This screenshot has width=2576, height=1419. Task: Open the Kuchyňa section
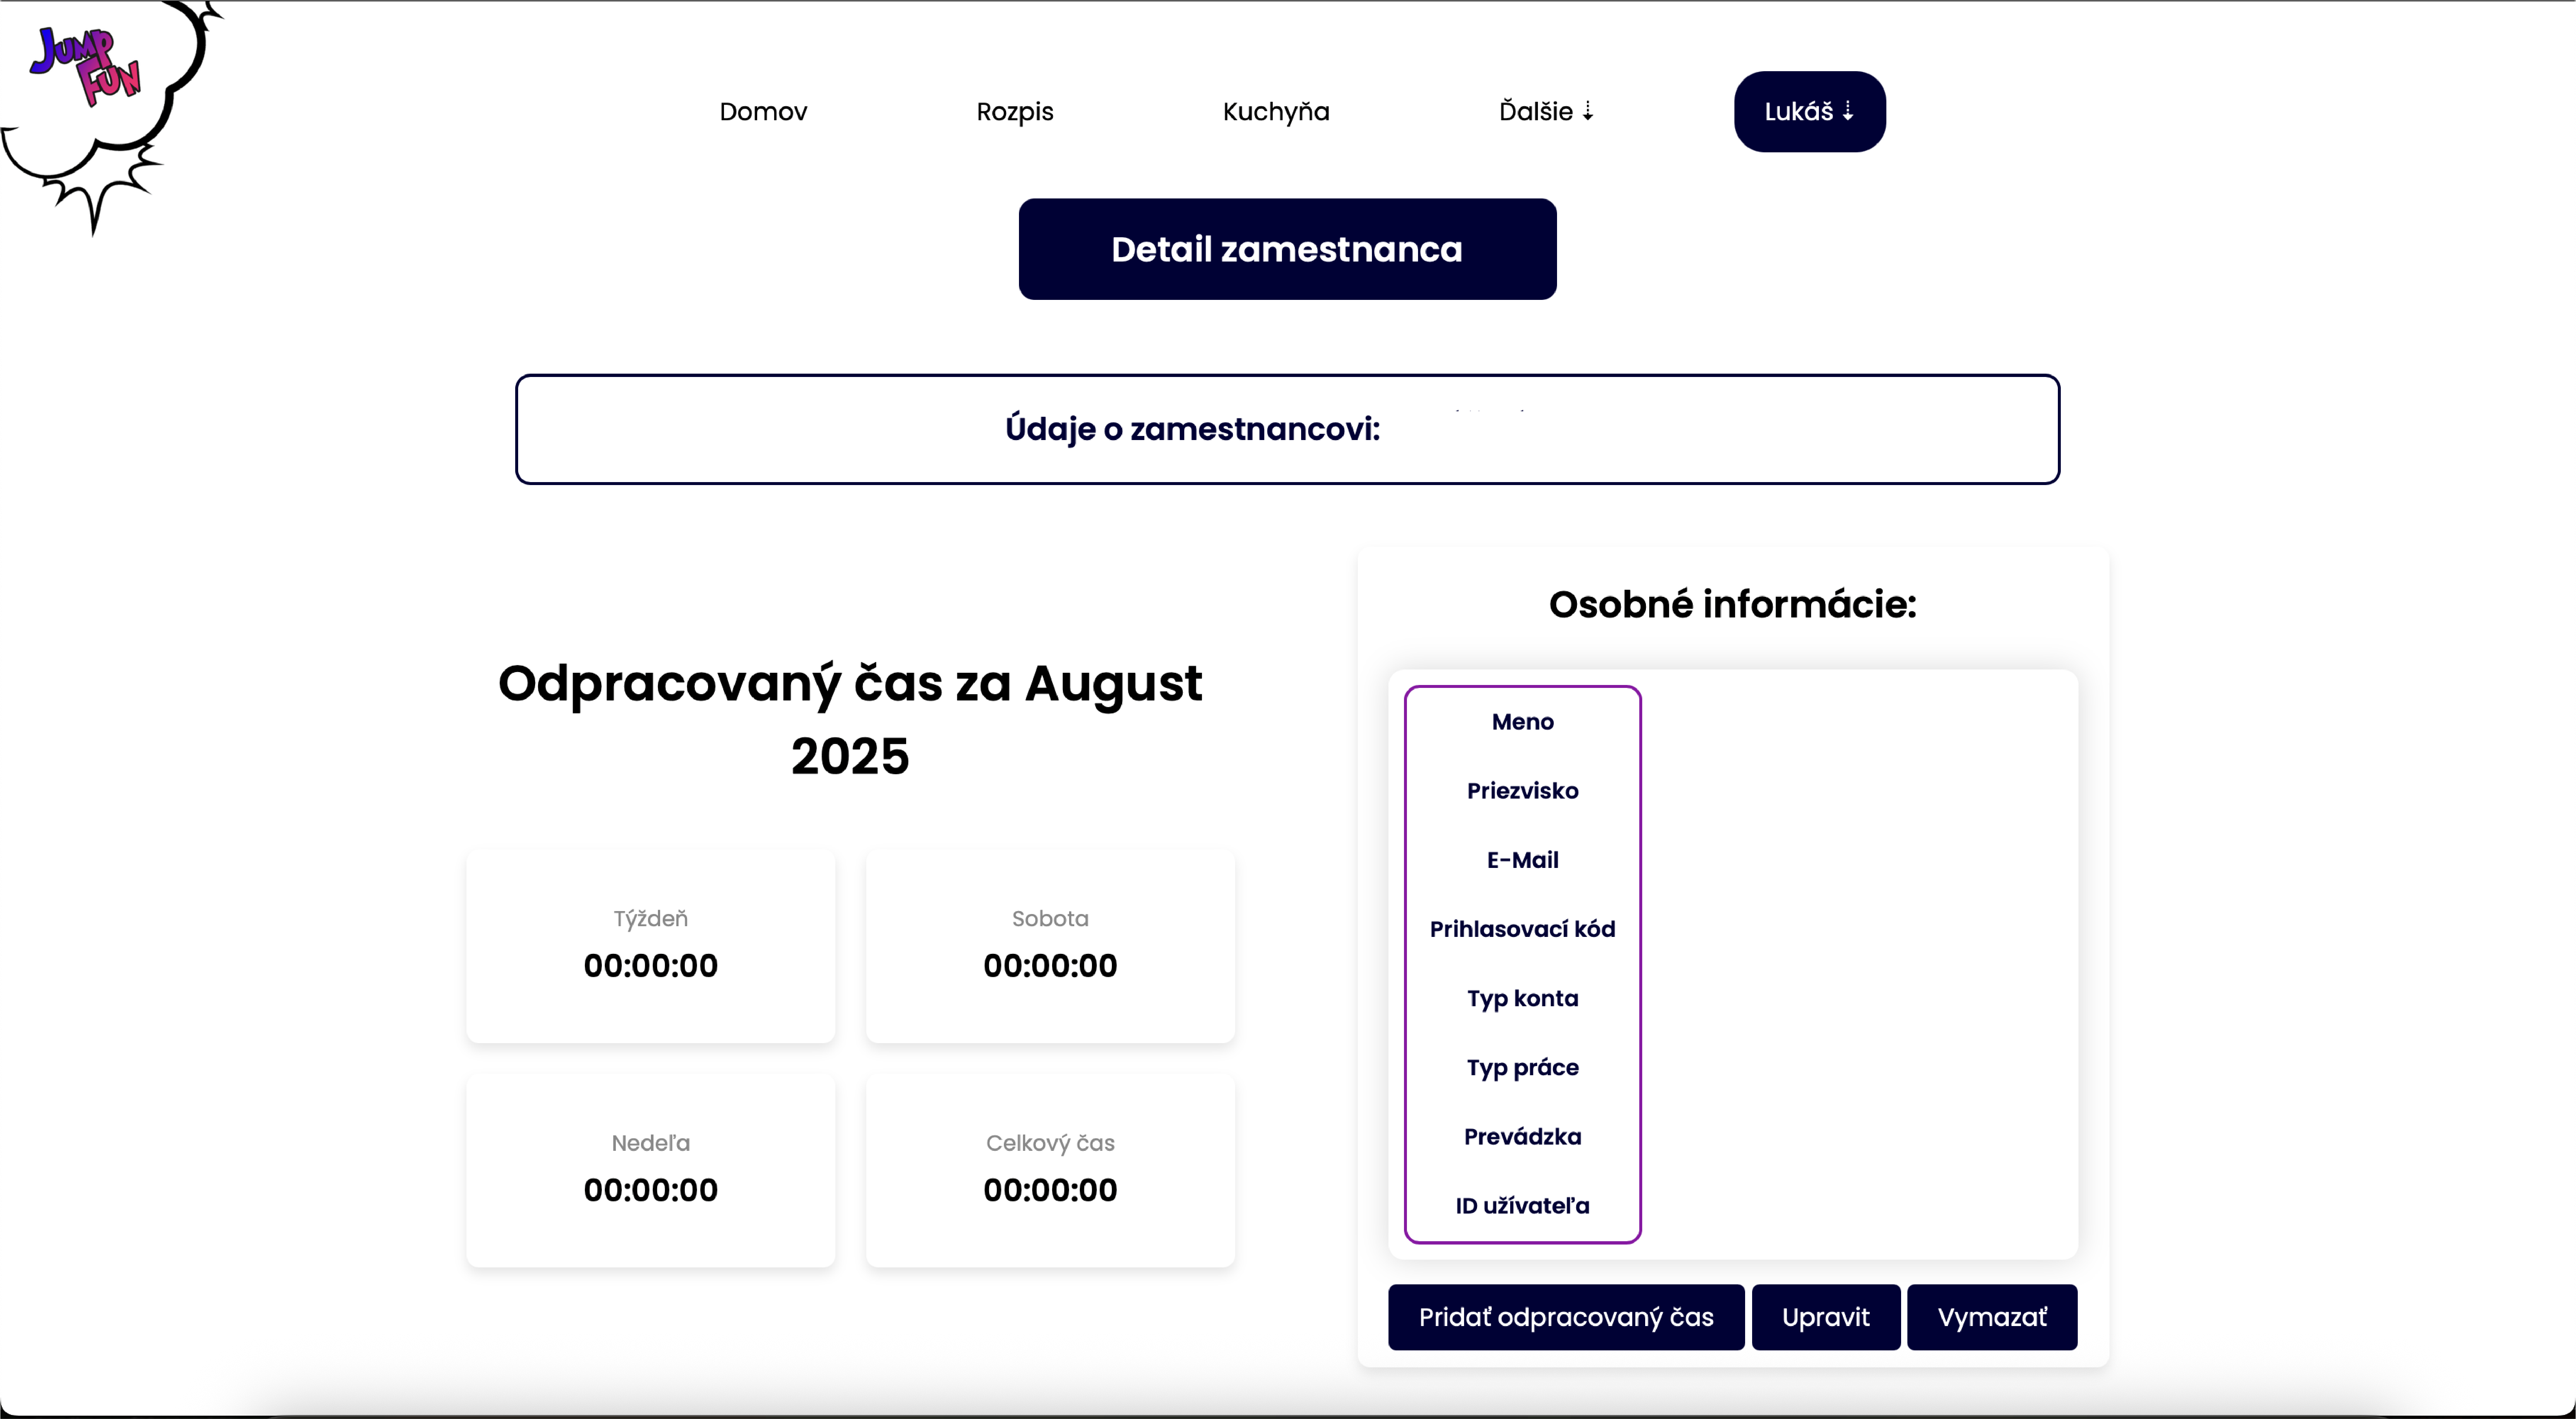point(1276,111)
